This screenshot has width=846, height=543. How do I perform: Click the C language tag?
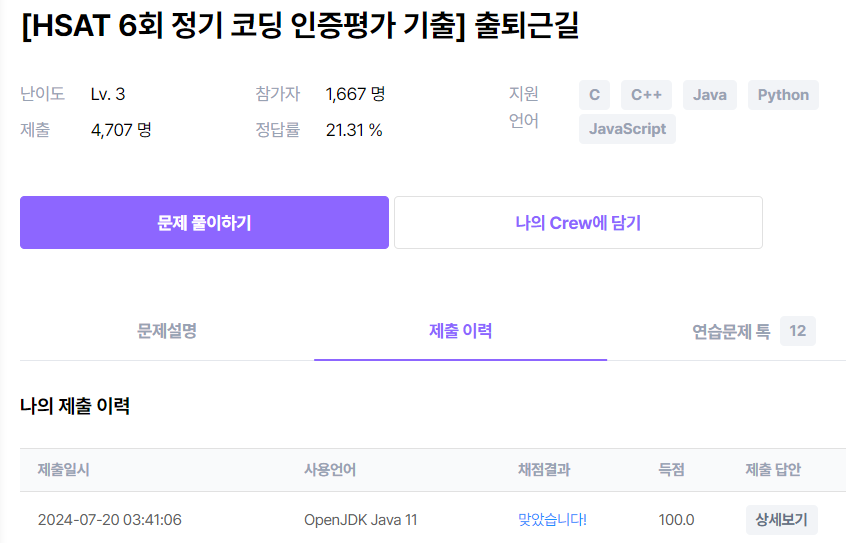tap(594, 95)
